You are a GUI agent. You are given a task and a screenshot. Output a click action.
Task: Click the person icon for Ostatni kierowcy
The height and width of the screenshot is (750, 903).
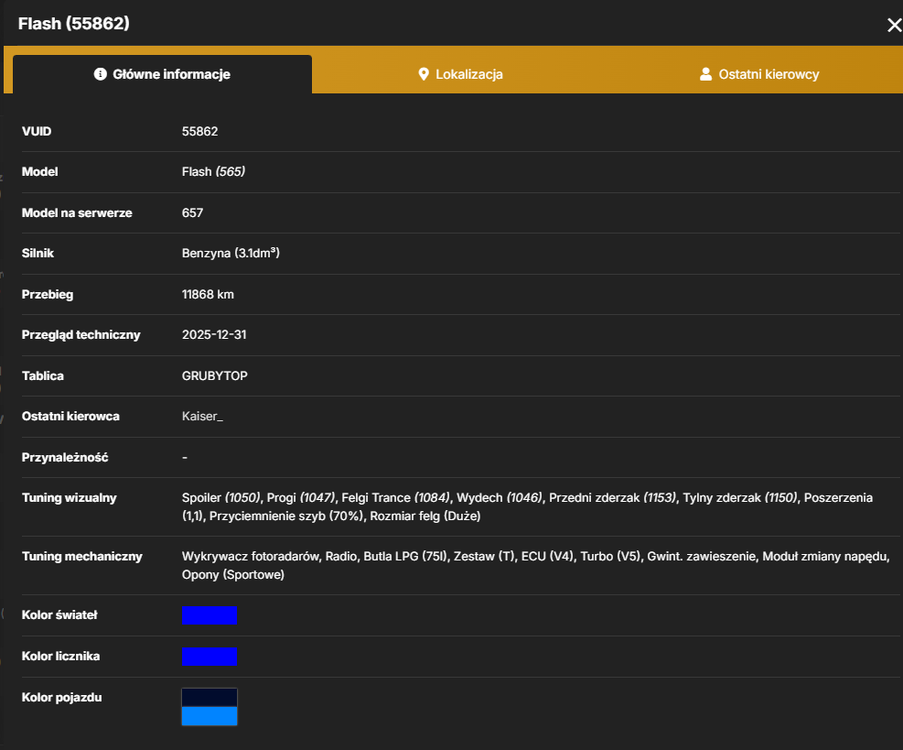pos(705,74)
